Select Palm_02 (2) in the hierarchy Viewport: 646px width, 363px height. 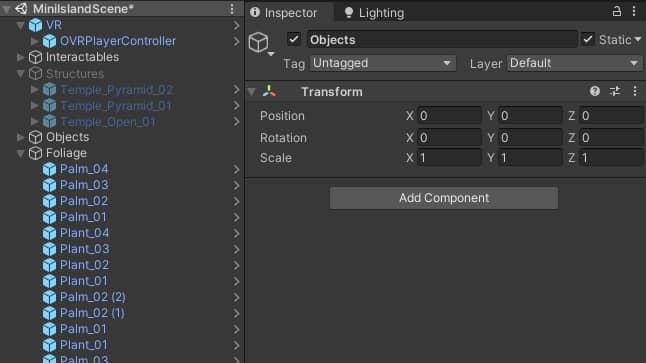click(93, 297)
